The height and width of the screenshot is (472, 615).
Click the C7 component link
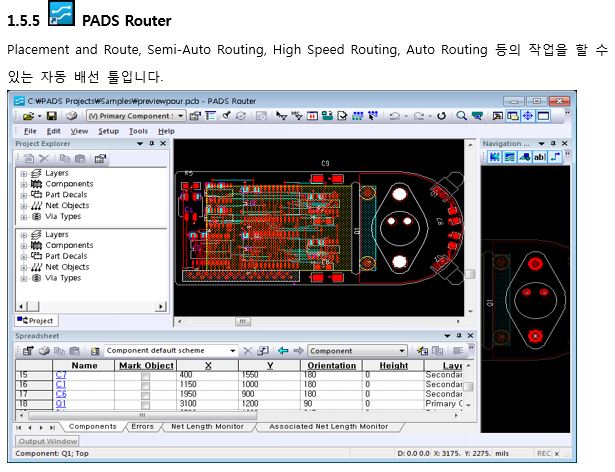coord(61,375)
